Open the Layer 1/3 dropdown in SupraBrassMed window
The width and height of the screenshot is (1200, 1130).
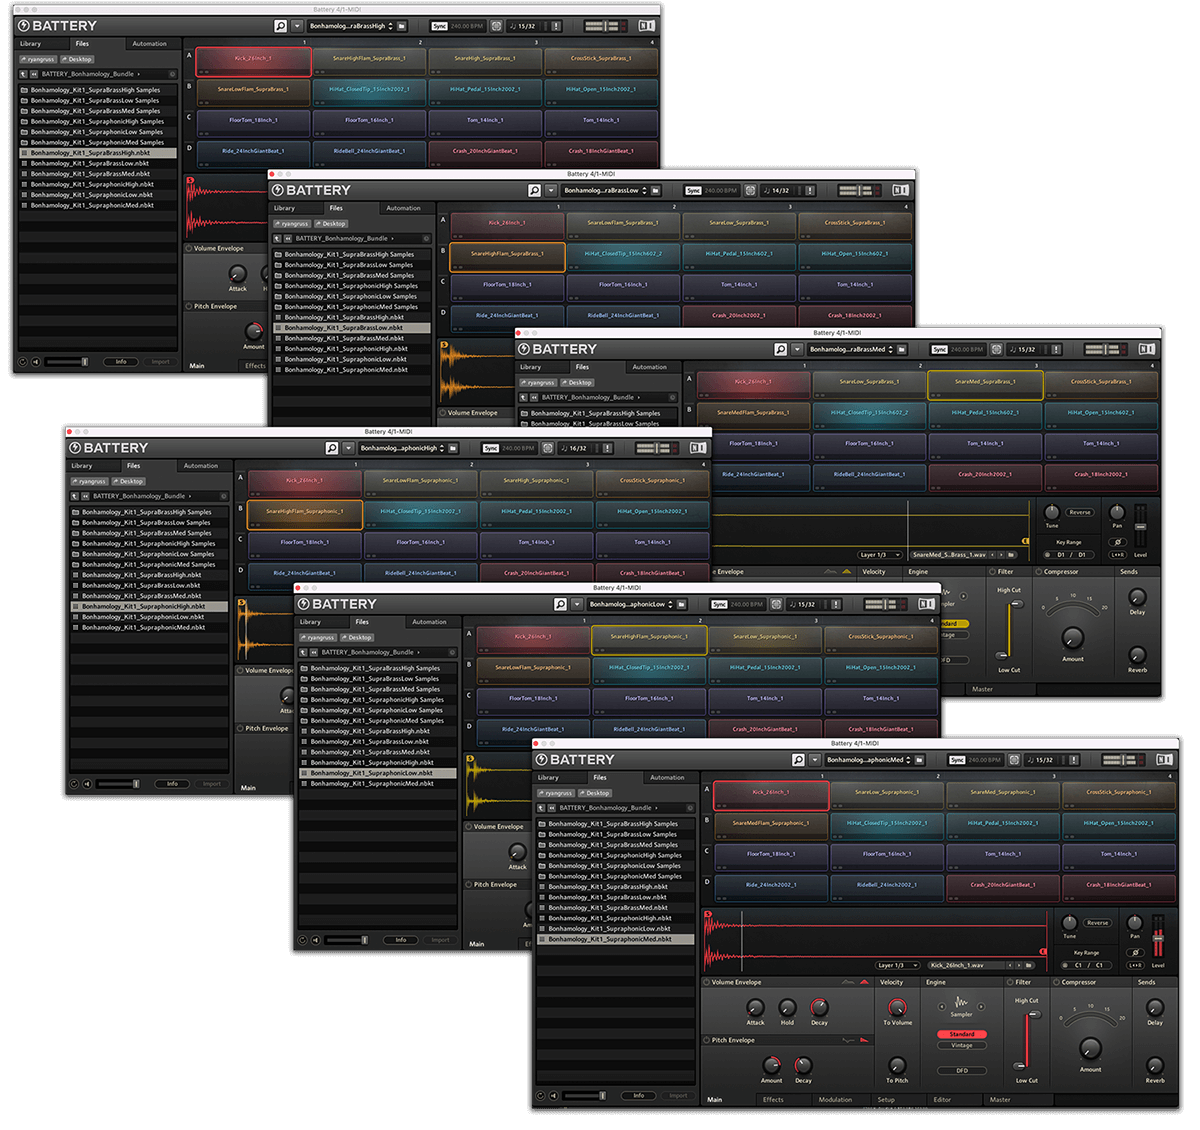(x=880, y=555)
